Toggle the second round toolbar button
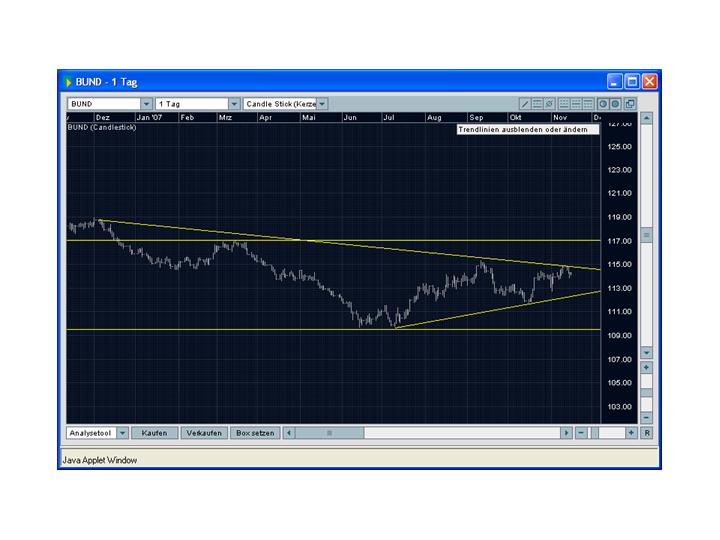 click(x=615, y=104)
